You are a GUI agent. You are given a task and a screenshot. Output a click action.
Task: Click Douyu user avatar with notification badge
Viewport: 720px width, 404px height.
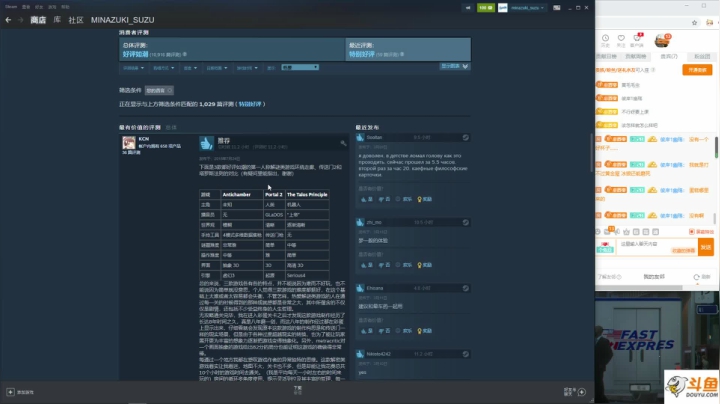(x=662, y=40)
